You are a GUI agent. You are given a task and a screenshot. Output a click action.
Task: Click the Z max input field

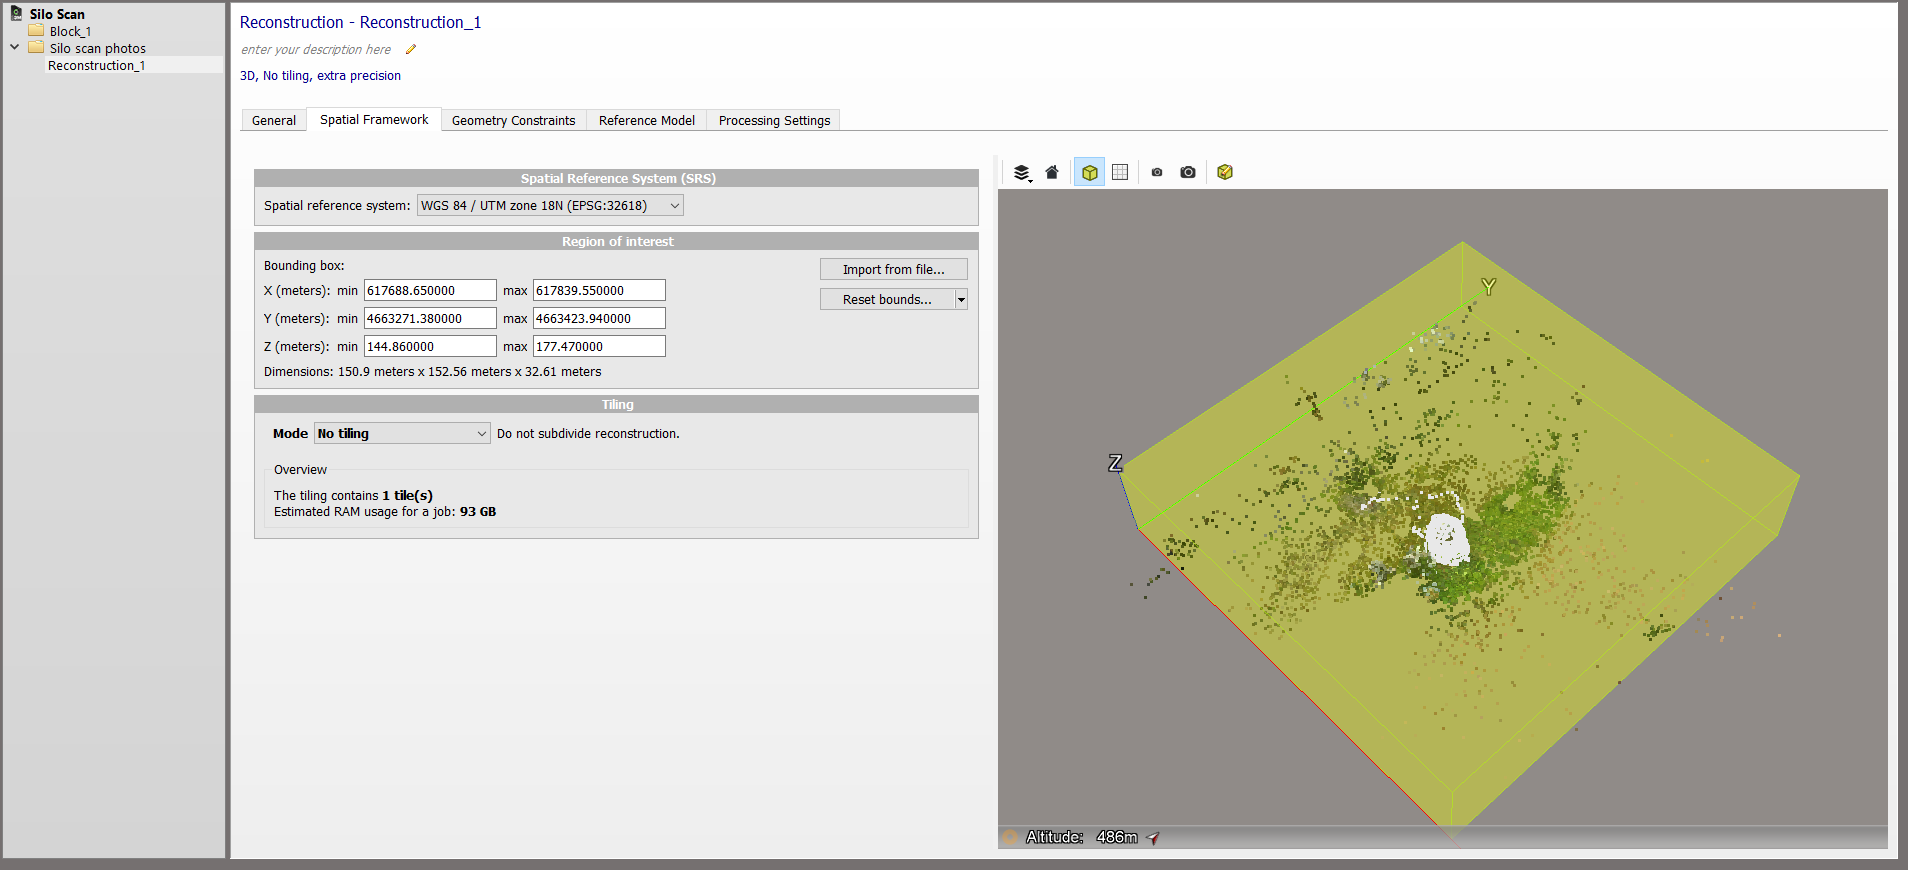599,346
